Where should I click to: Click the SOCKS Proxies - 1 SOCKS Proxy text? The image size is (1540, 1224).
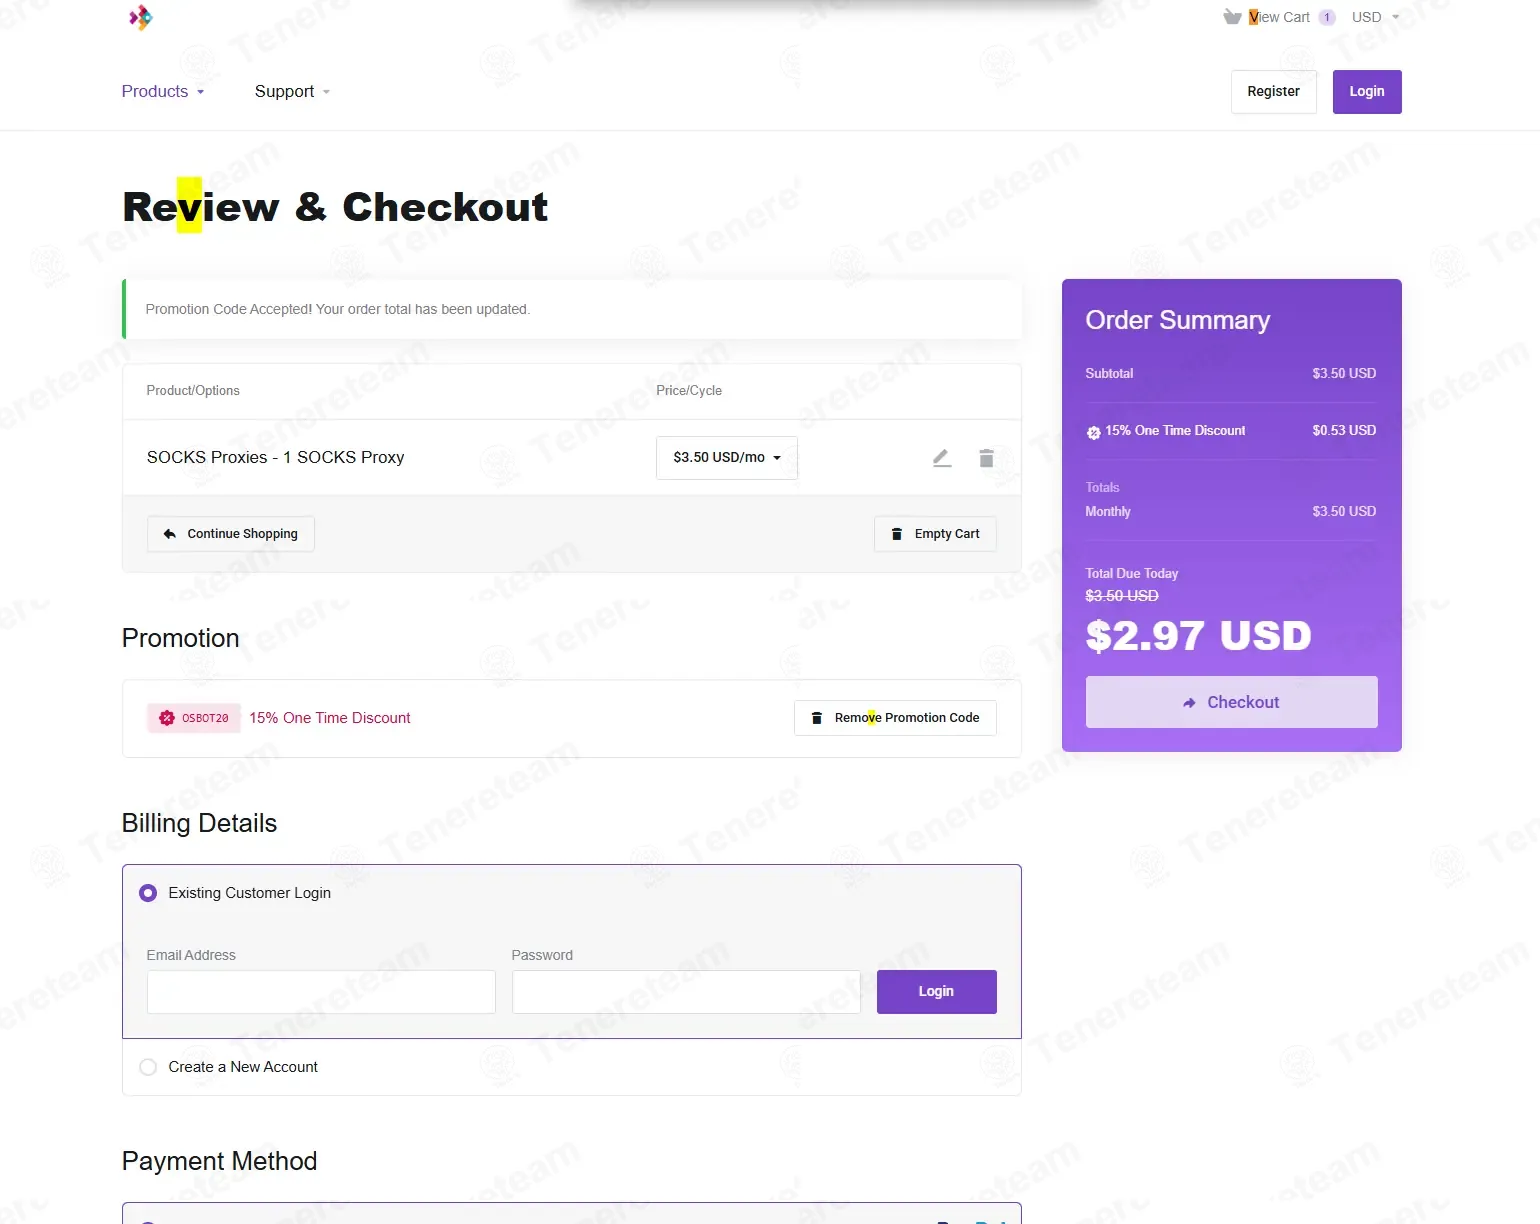tap(275, 457)
